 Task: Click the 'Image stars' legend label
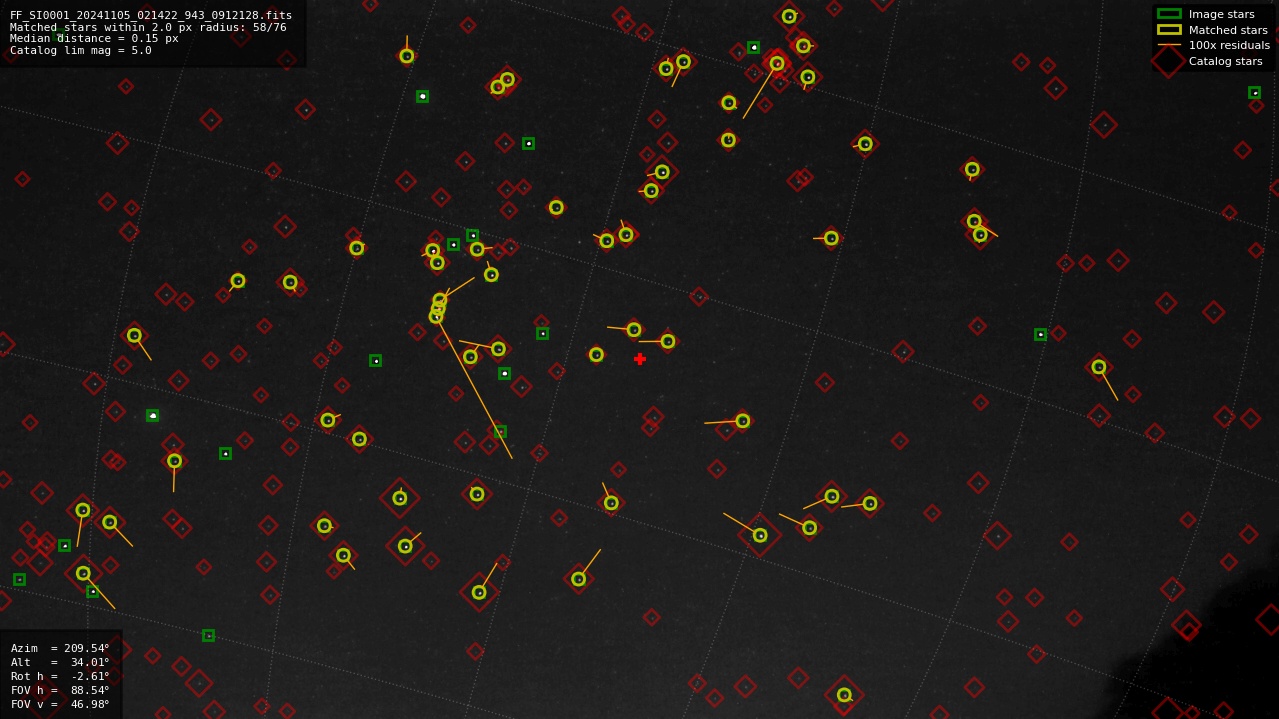click(x=1221, y=14)
